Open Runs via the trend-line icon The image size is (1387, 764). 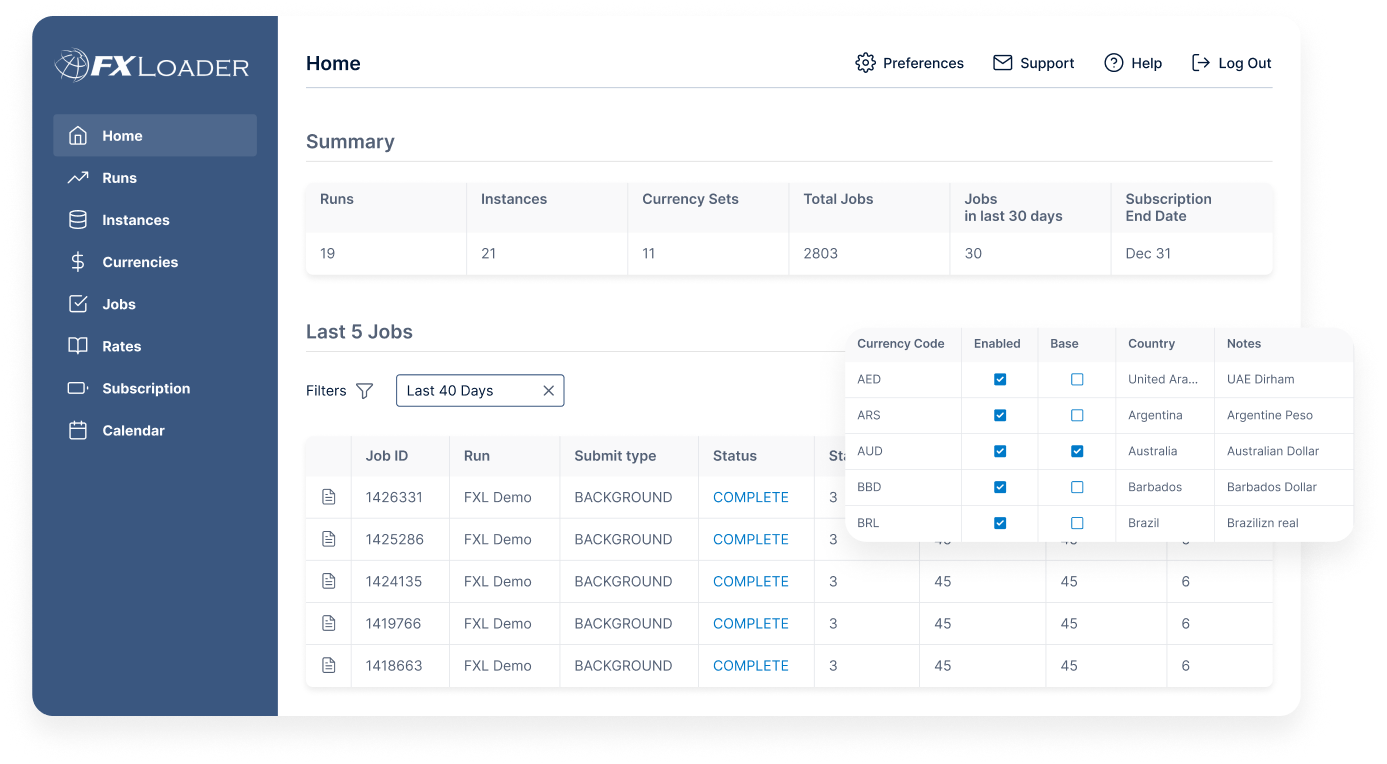[78, 178]
